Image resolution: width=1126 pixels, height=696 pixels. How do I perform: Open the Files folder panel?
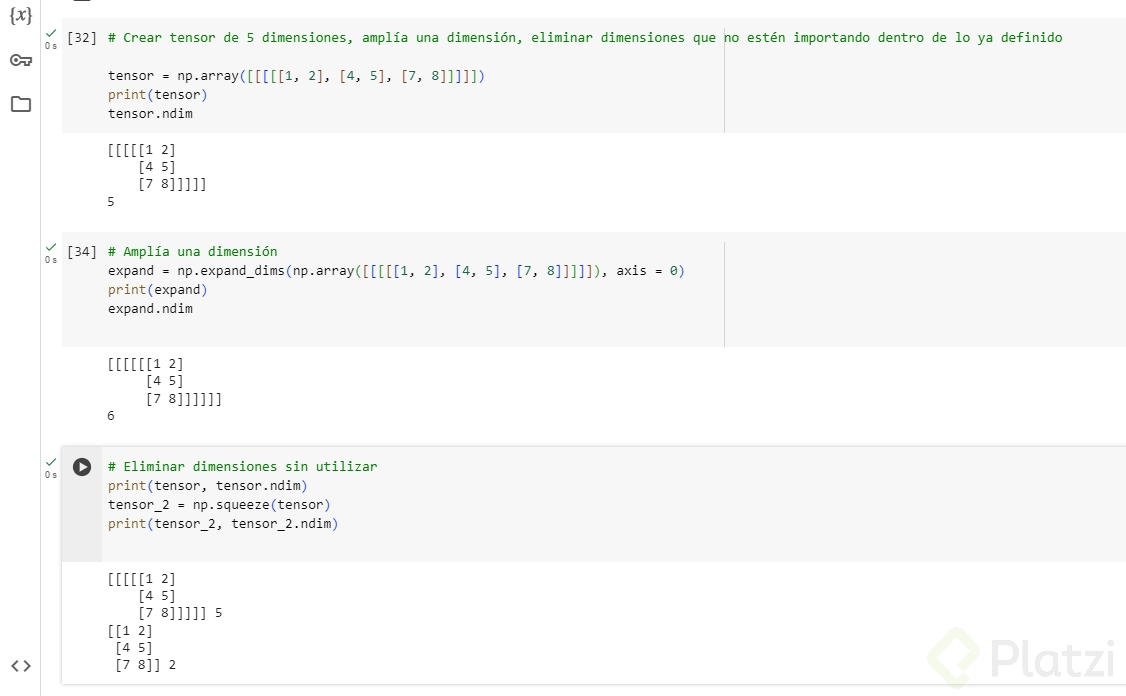[21, 104]
